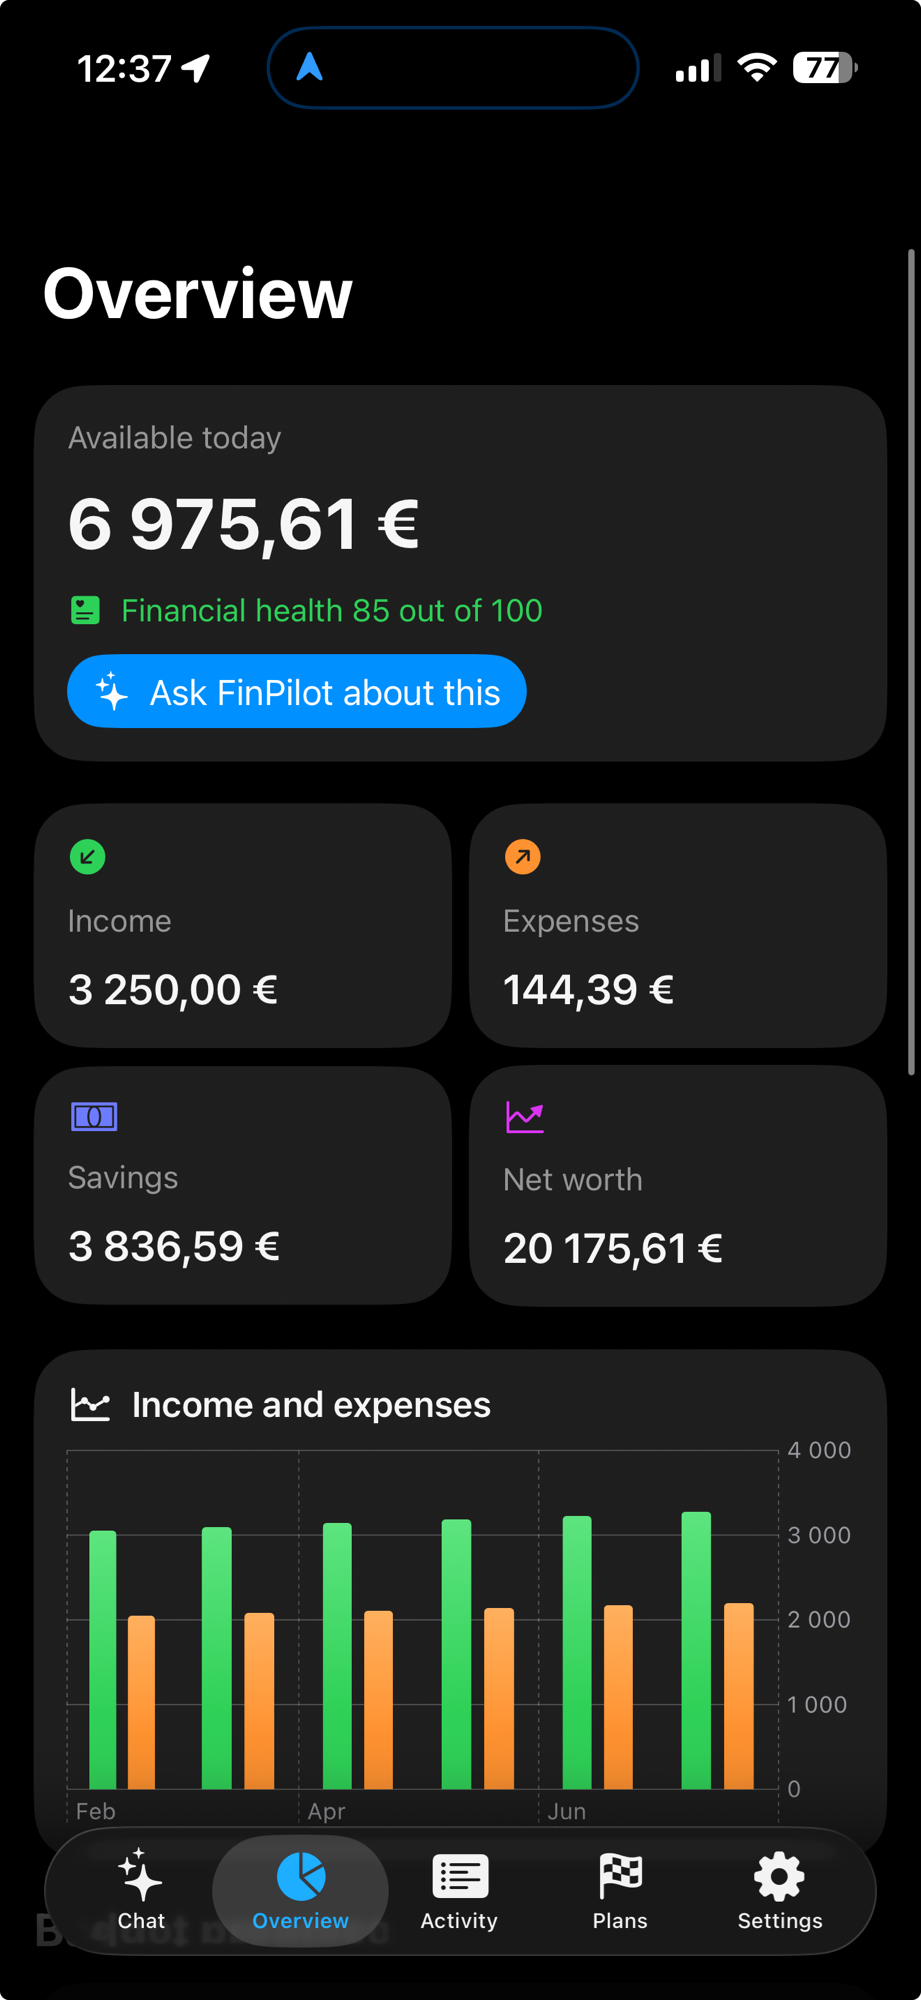The height and width of the screenshot is (2000, 921).
Task: Tap the Savings banknote icon
Action: pos(94,1116)
